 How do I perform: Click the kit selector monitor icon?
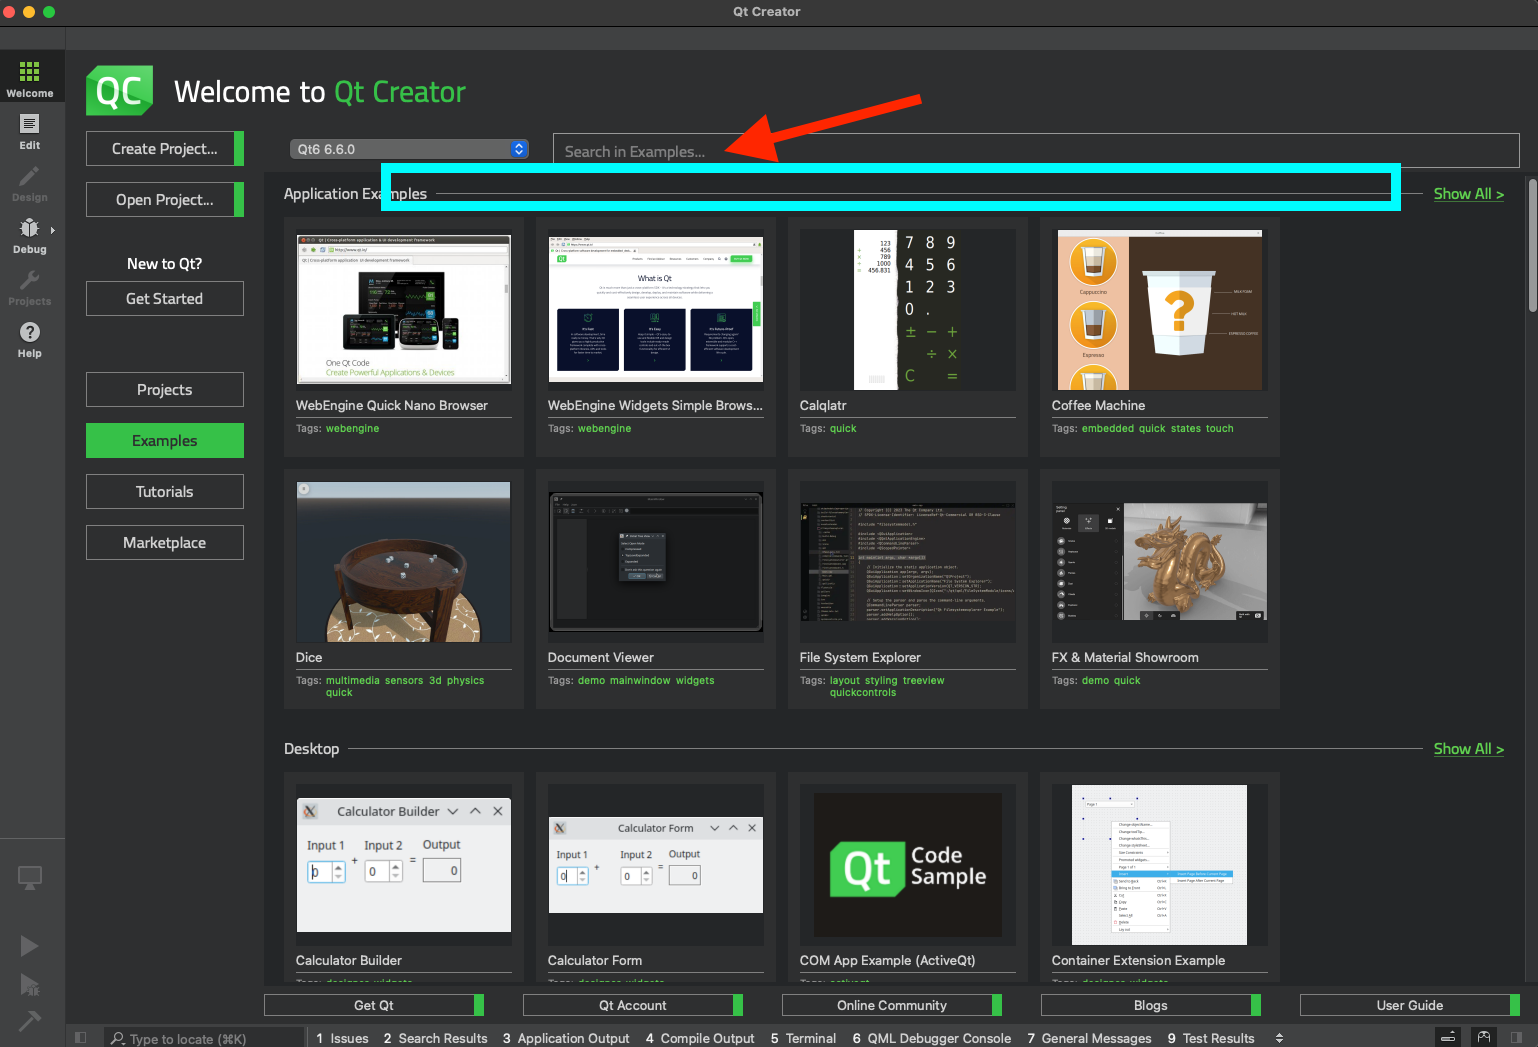pos(30,878)
